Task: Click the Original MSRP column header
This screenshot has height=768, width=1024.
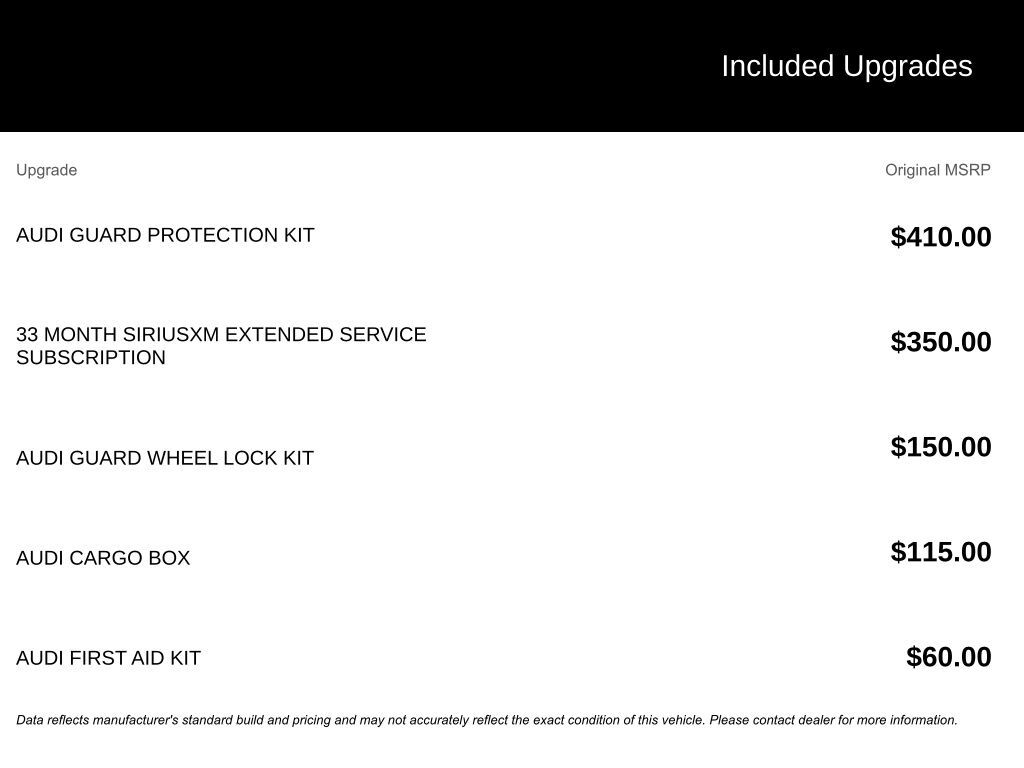Action: click(x=937, y=170)
